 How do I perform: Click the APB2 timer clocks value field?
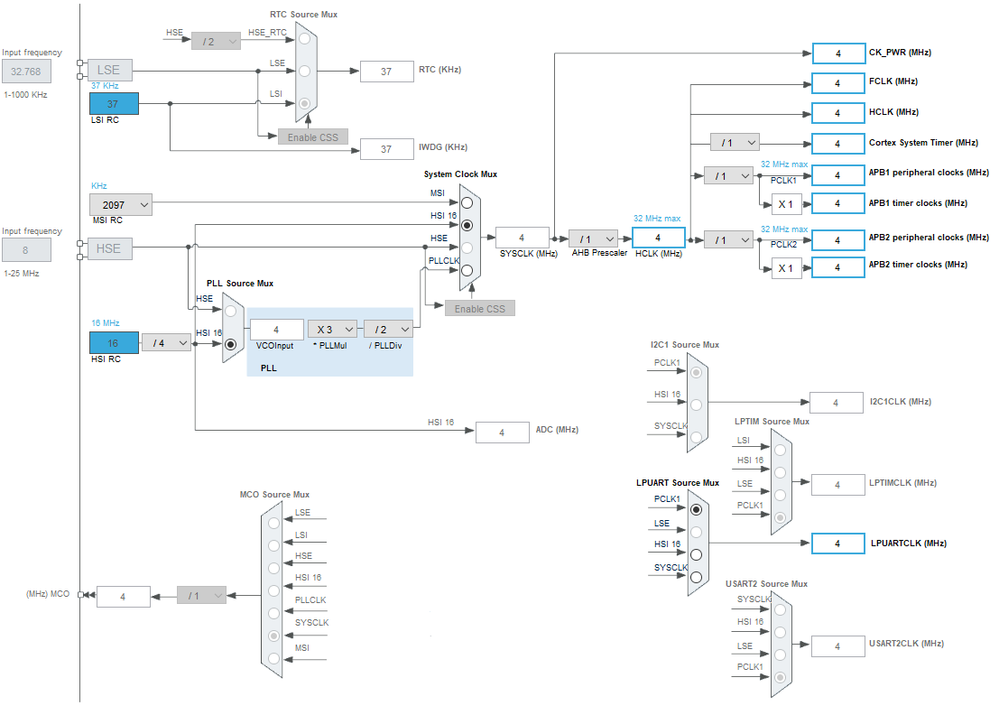pyautogui.click(x=838, y=267)
